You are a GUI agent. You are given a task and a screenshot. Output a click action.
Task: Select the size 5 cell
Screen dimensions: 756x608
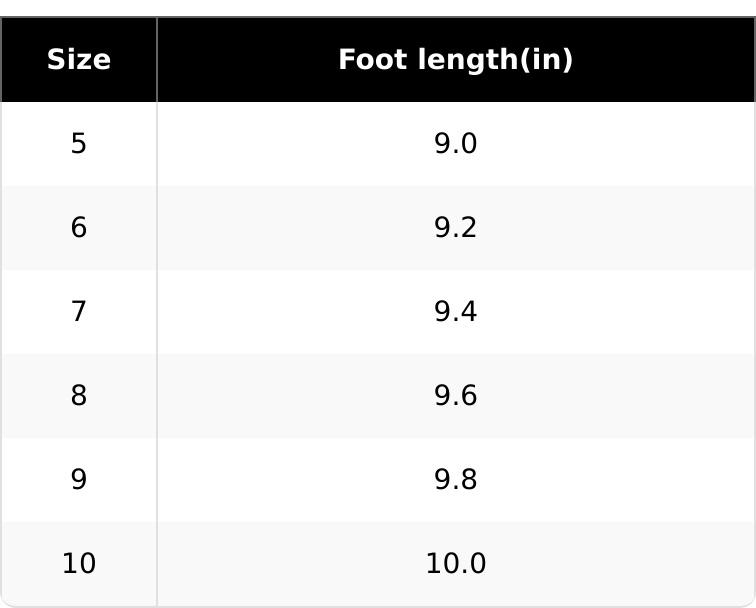coord(79,144)
